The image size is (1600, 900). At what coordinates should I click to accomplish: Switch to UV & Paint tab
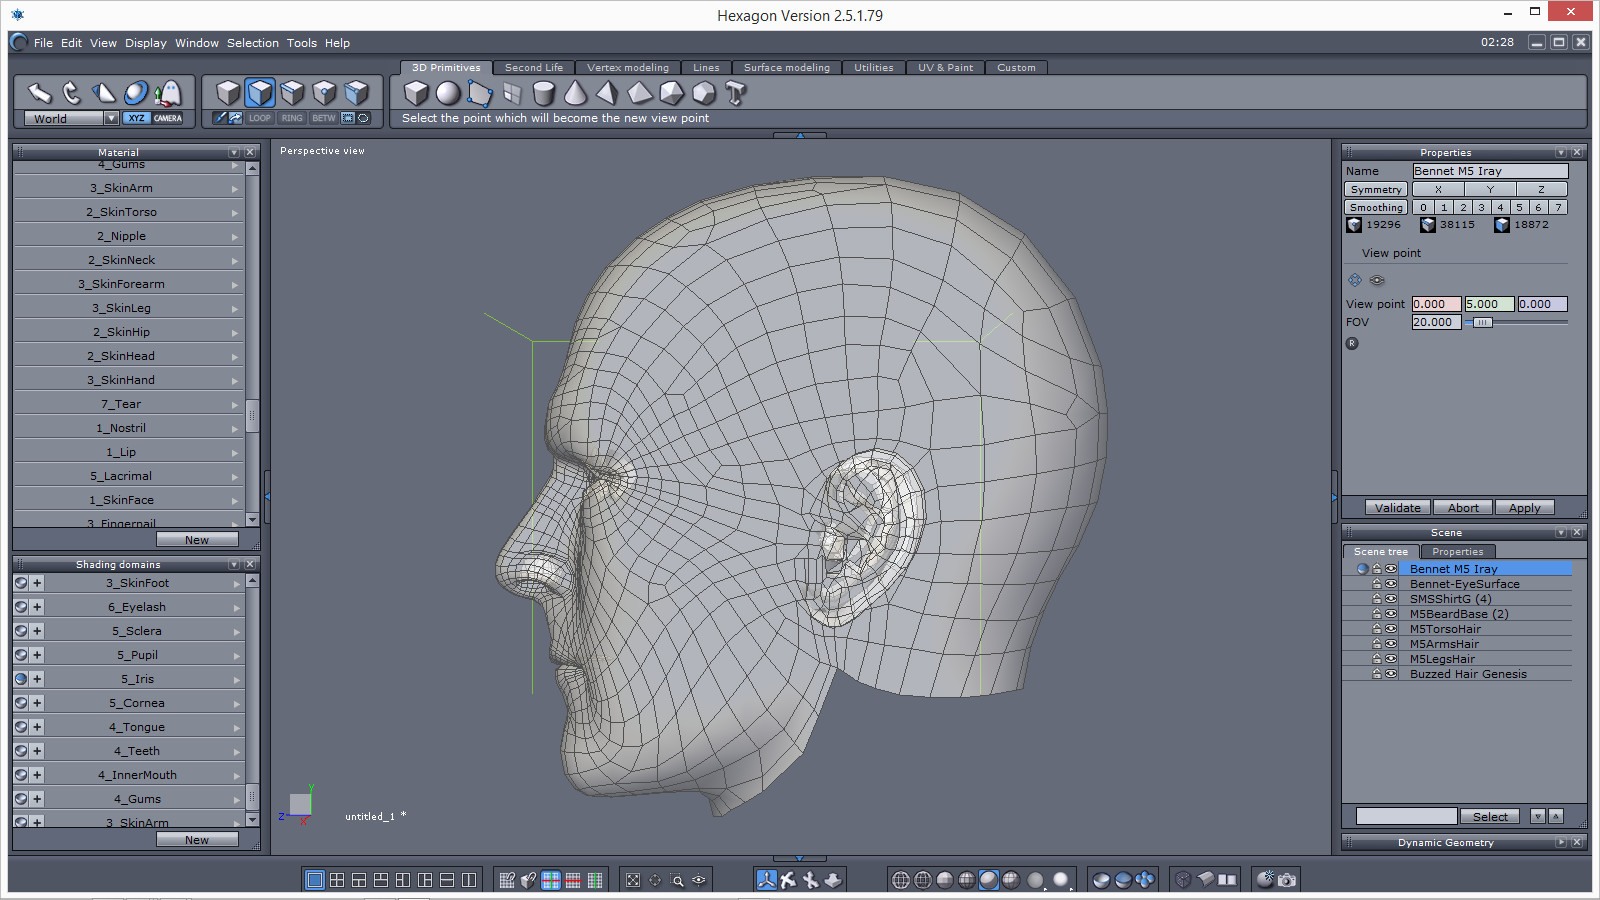[x=945, y=68]
